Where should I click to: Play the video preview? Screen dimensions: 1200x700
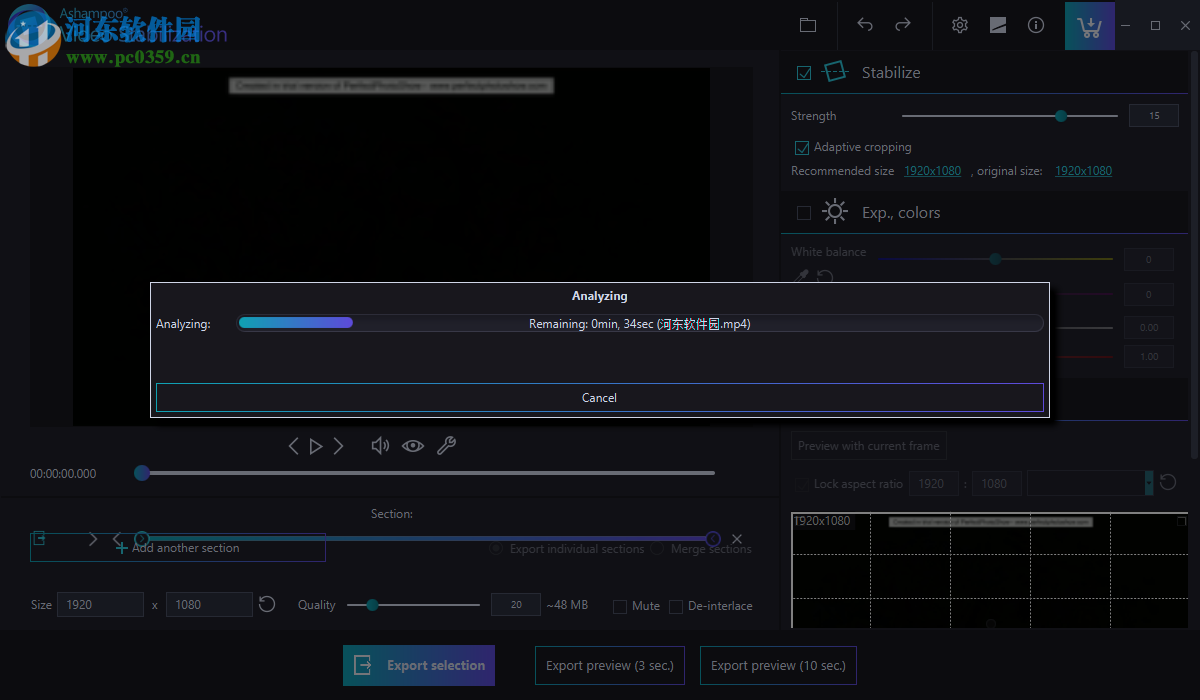(315, 445)
